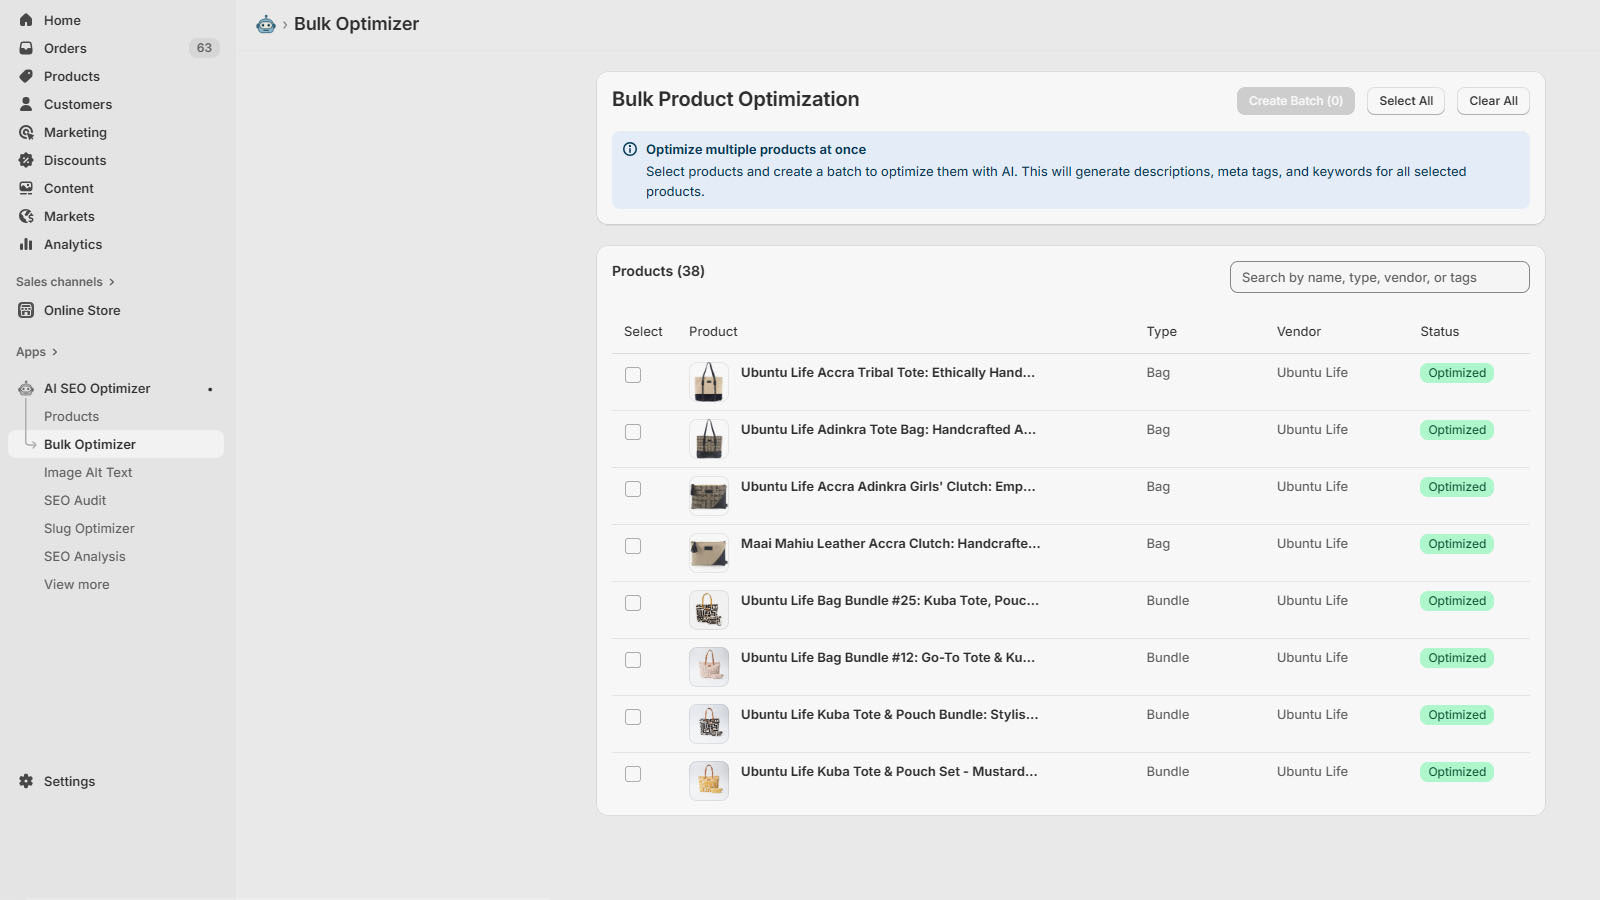Click the Orders icon showing 63 badge

tap(26, 48)
